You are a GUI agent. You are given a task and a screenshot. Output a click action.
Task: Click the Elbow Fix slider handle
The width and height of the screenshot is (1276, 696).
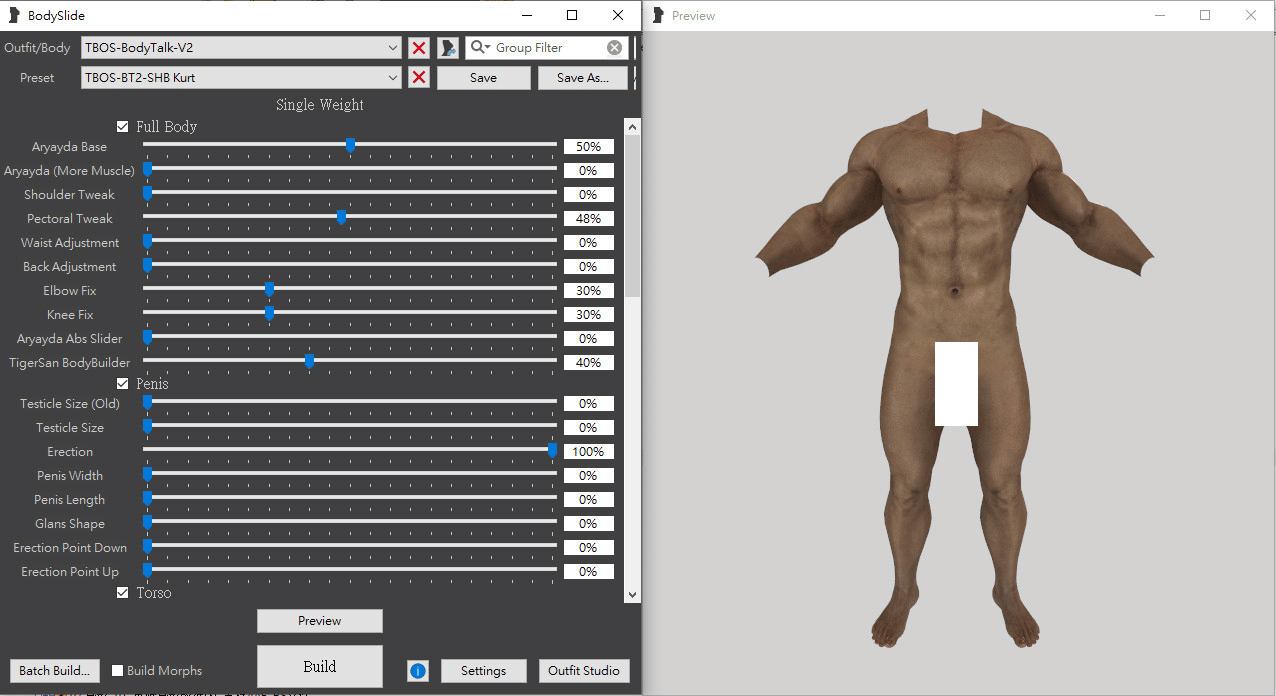[x=269, y=289]
